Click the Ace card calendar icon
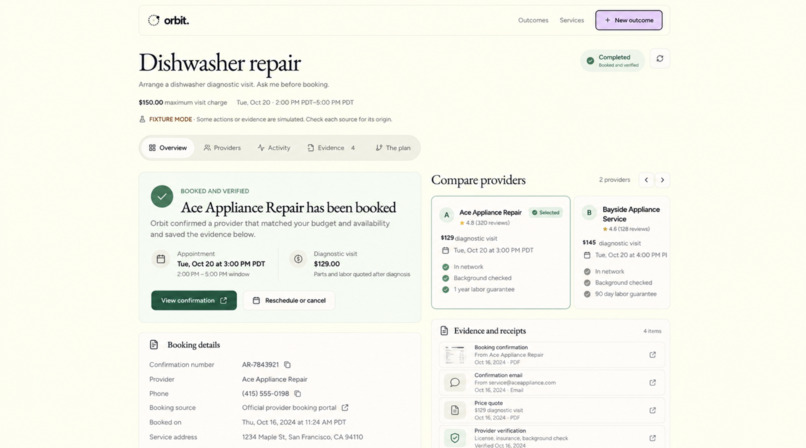The image size is (806, 448). click(445, 251)
